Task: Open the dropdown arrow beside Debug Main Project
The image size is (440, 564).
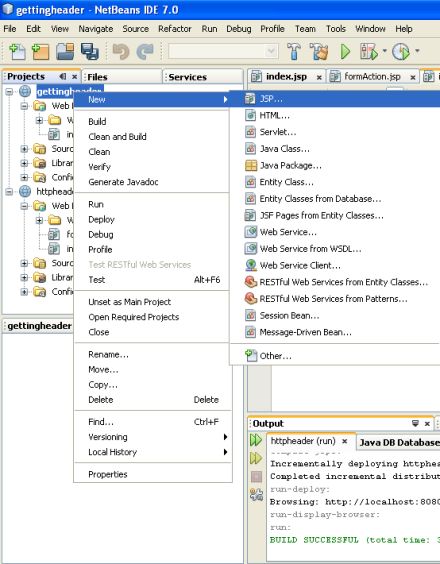Action: (x=384, y=51)
